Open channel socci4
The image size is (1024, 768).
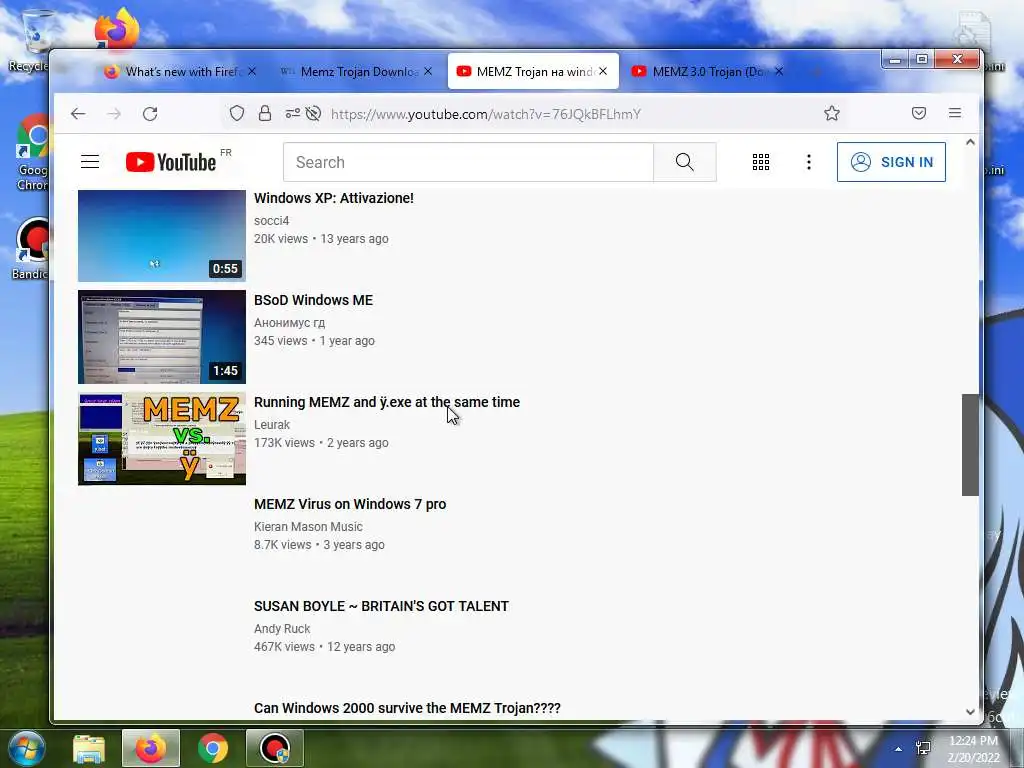(x=272, y=221)
